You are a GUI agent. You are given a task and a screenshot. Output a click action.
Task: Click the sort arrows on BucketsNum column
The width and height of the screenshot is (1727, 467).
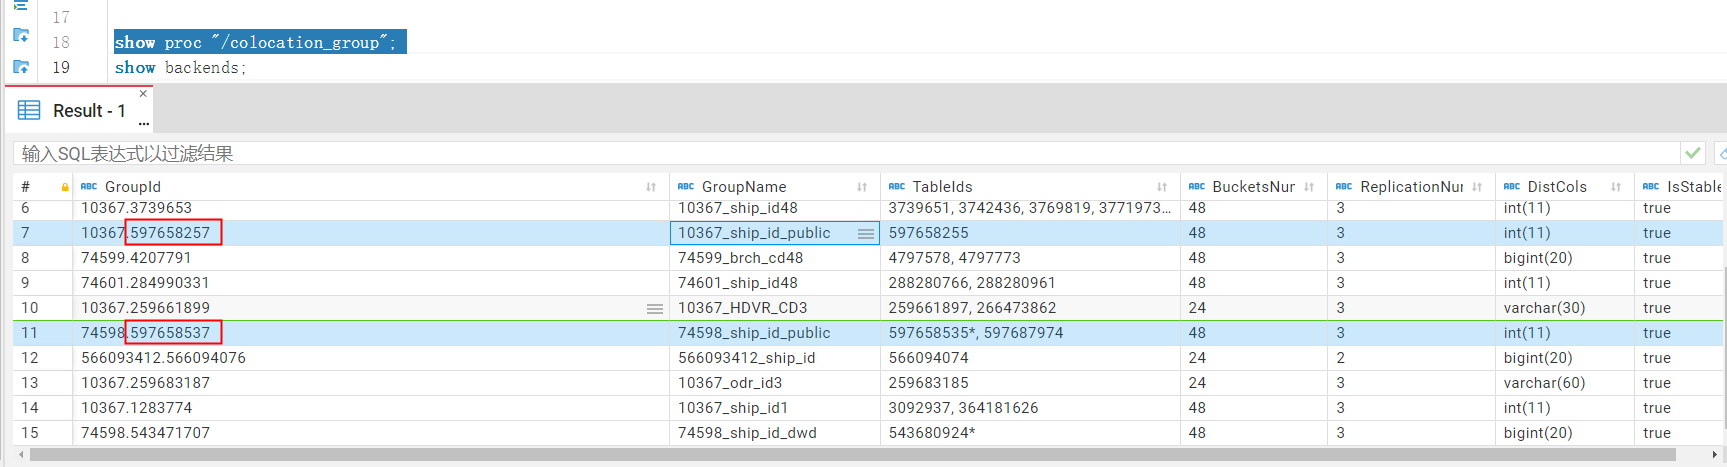pyautogui.click(x=1309, y=187)
